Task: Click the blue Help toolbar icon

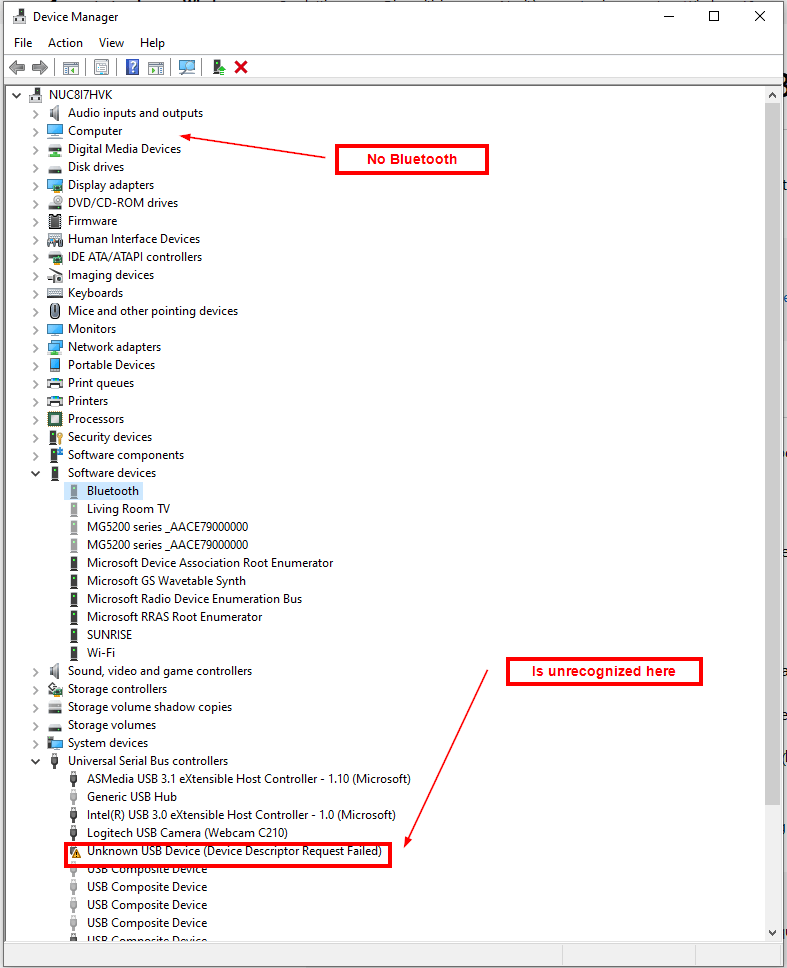Action: (132, 67)
